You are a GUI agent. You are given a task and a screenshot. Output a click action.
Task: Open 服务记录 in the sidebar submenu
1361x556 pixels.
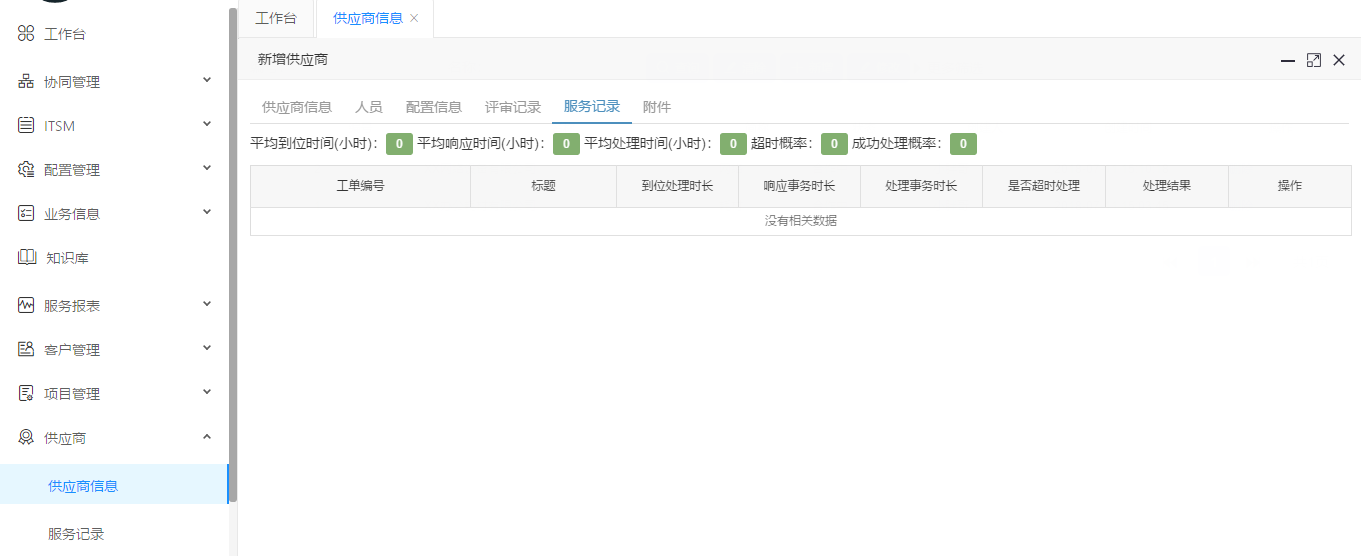[x=76, y=534]
